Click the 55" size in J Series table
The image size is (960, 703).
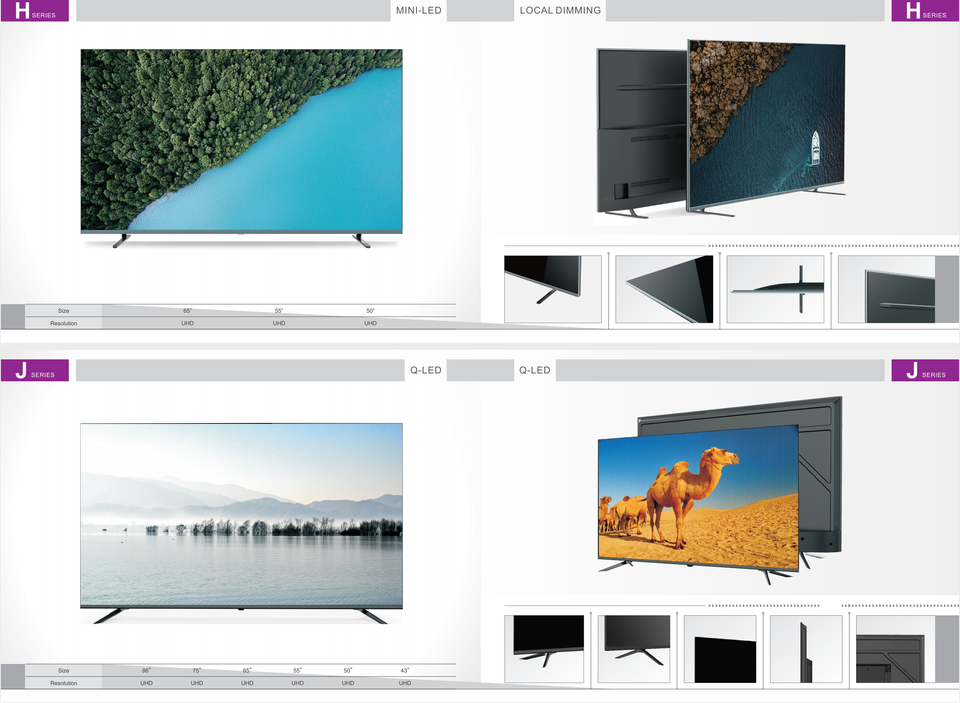point(297,671)
